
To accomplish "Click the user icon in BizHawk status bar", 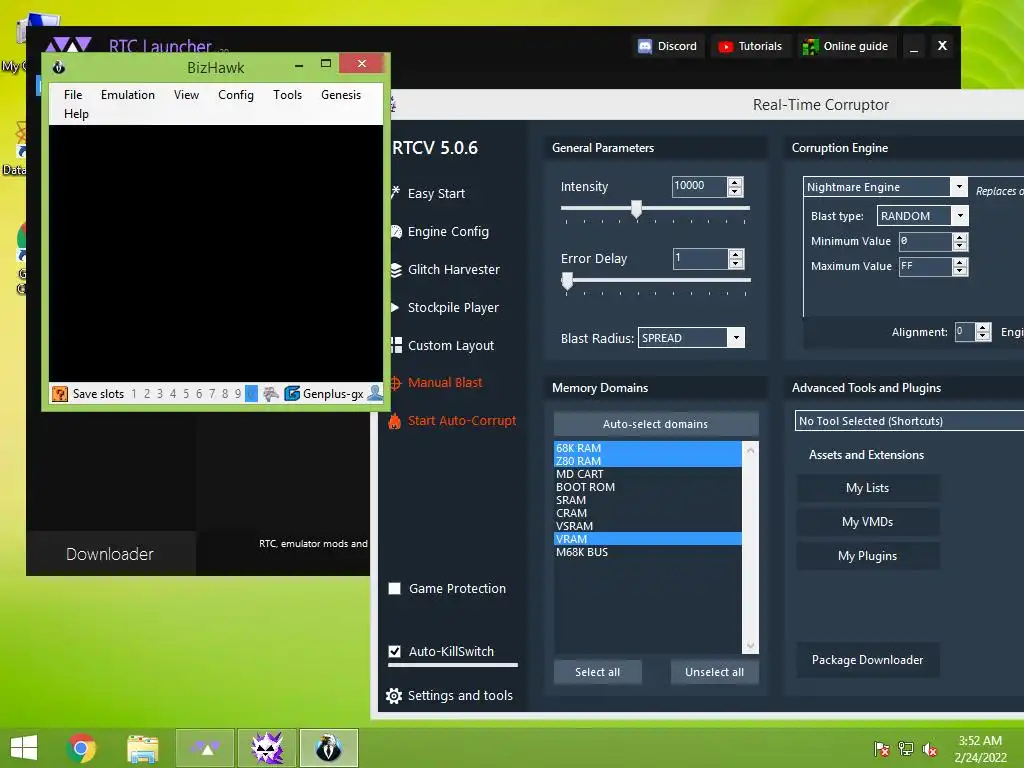I will [x=375, y=393].
